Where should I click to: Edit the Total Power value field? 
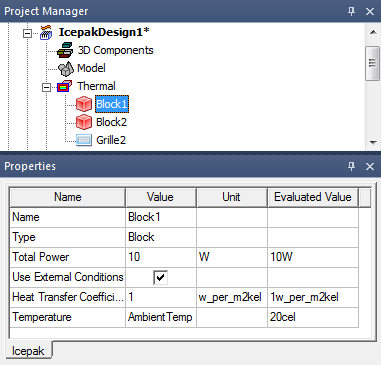click(x=161, y=257)
